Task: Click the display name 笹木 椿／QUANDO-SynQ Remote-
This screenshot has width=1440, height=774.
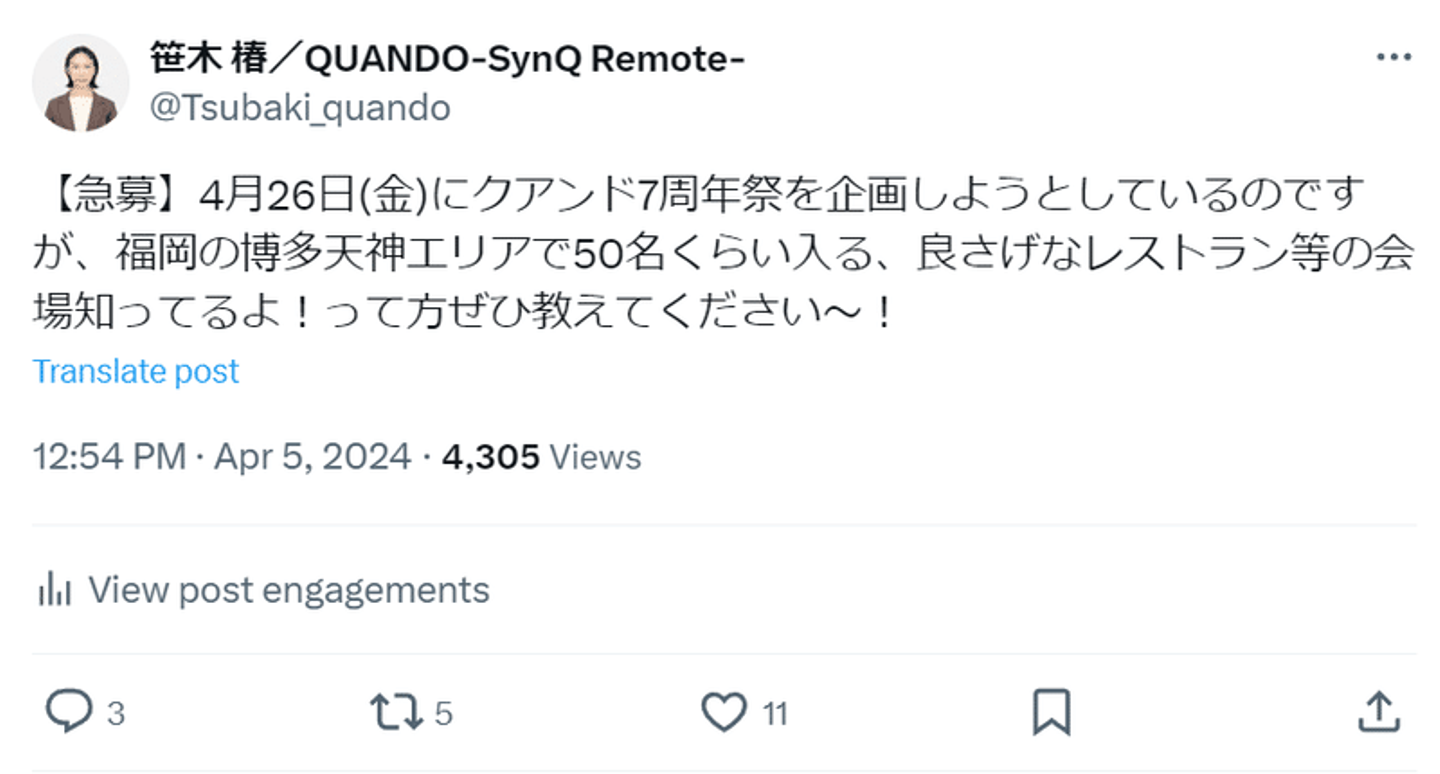Action: [x=447, y=59]
